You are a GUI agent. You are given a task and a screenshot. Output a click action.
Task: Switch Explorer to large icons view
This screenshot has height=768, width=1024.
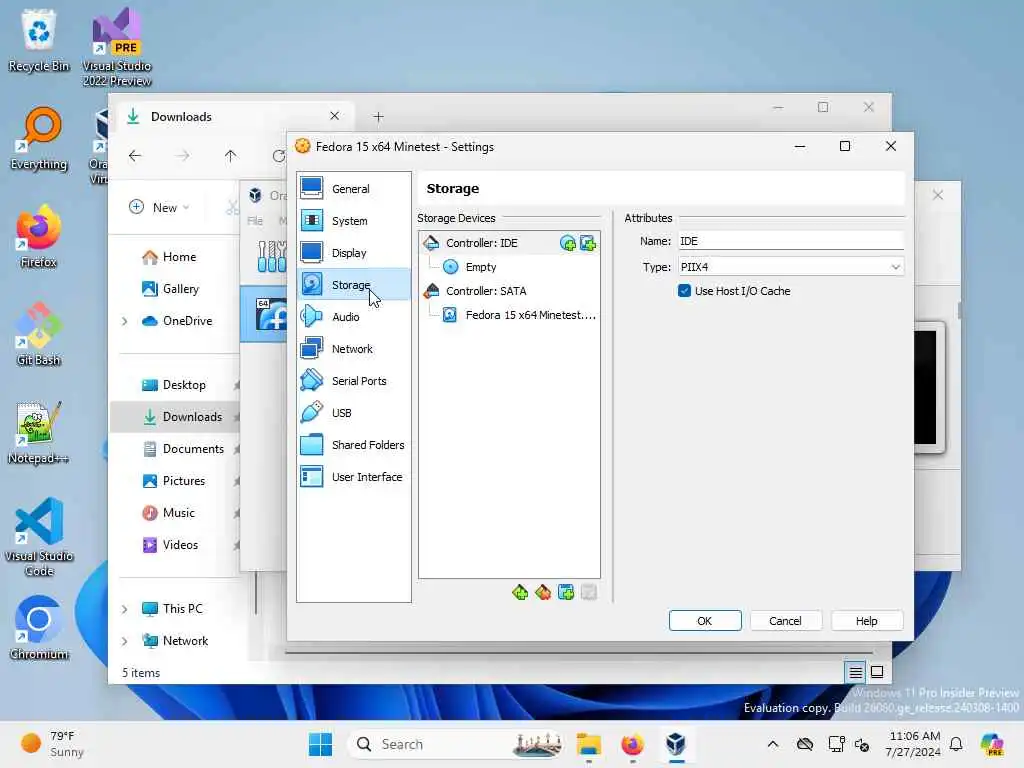pyautogui.click(x=877, y=672)
